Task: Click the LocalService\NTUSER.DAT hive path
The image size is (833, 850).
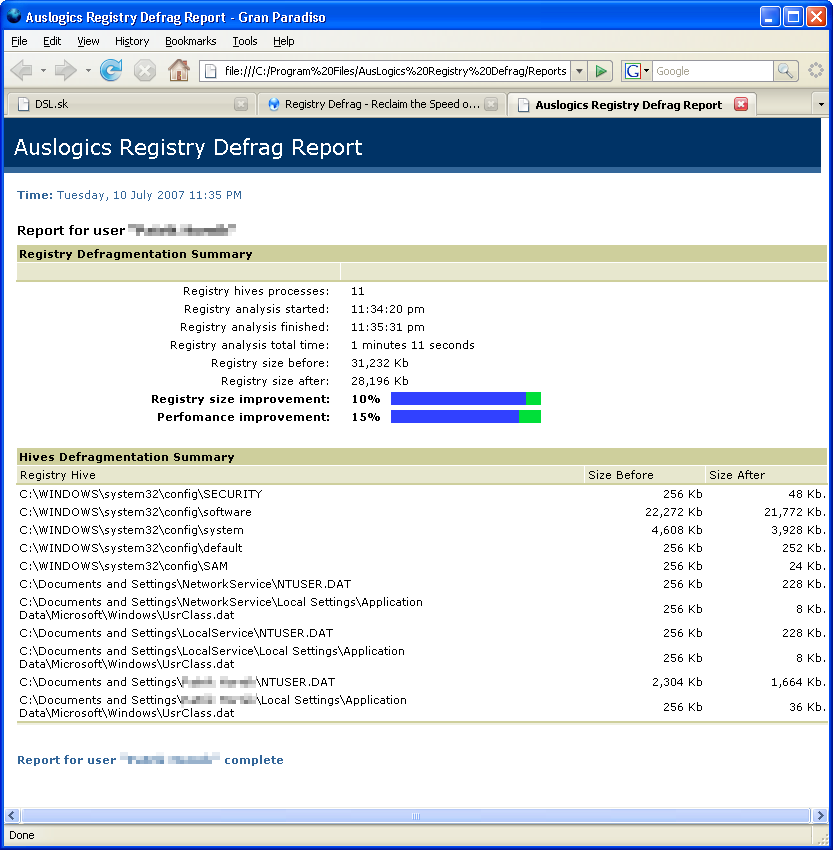Action: 176,633
